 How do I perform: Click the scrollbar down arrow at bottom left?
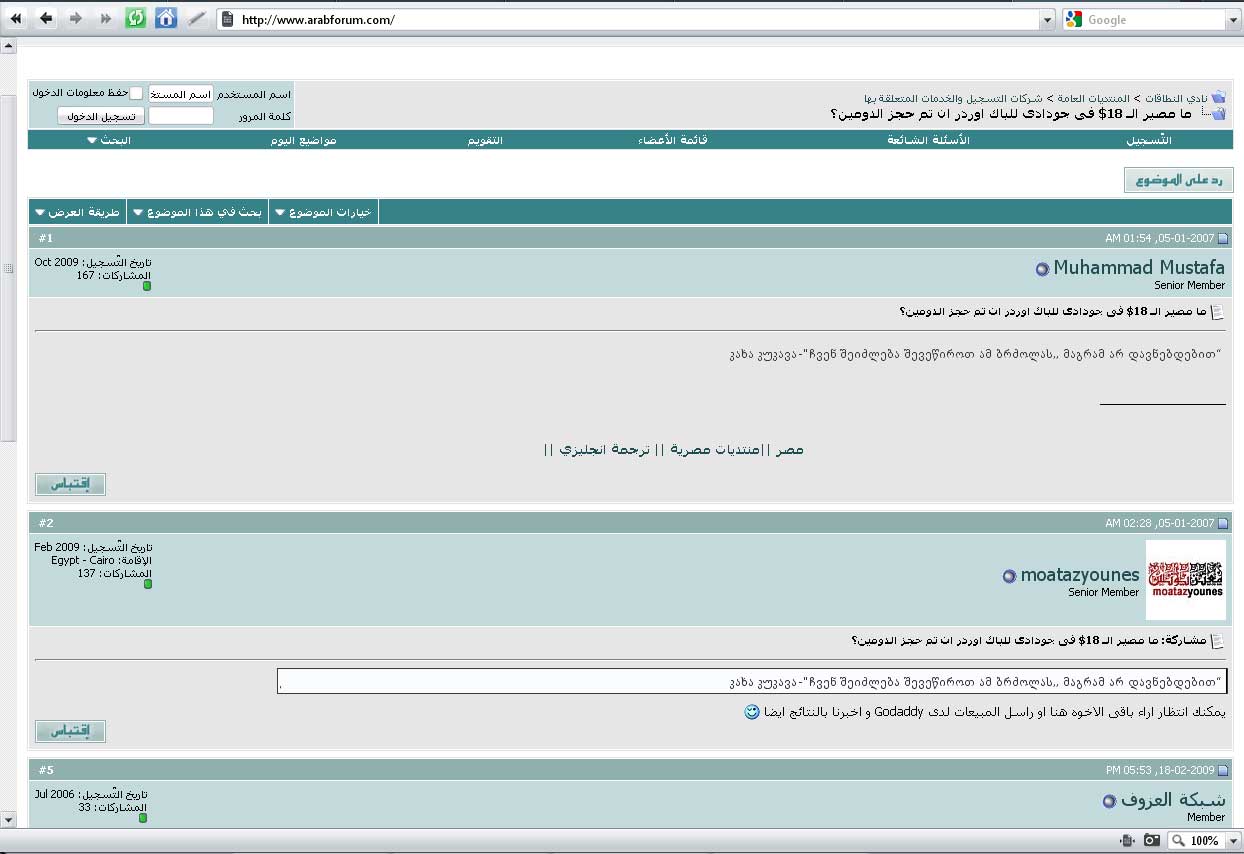point(8,820)
